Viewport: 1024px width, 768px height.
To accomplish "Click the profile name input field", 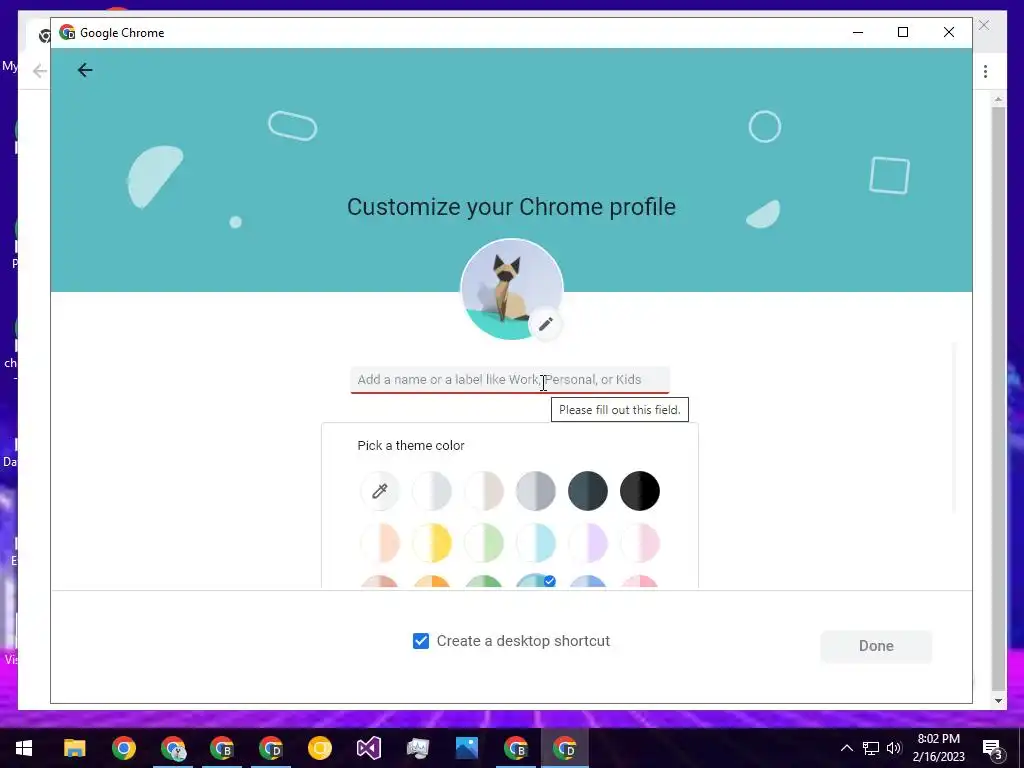I will pos(510,380).
